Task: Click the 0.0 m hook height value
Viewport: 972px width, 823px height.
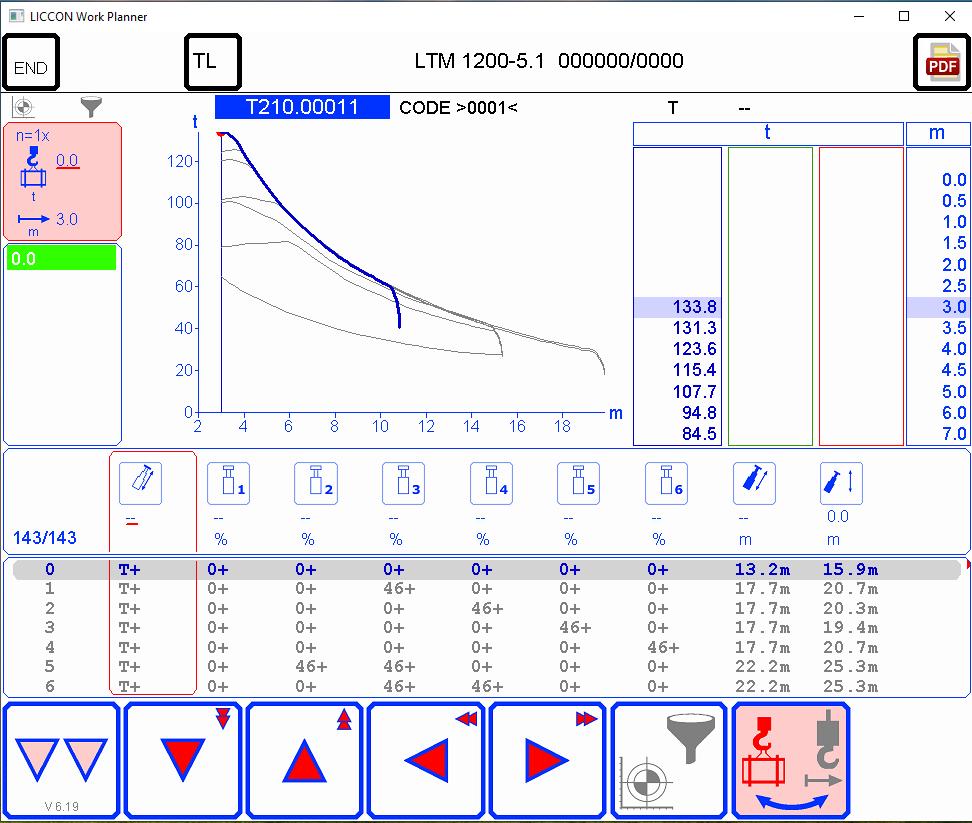Action: pyautogui.click(x=837, y=516)
